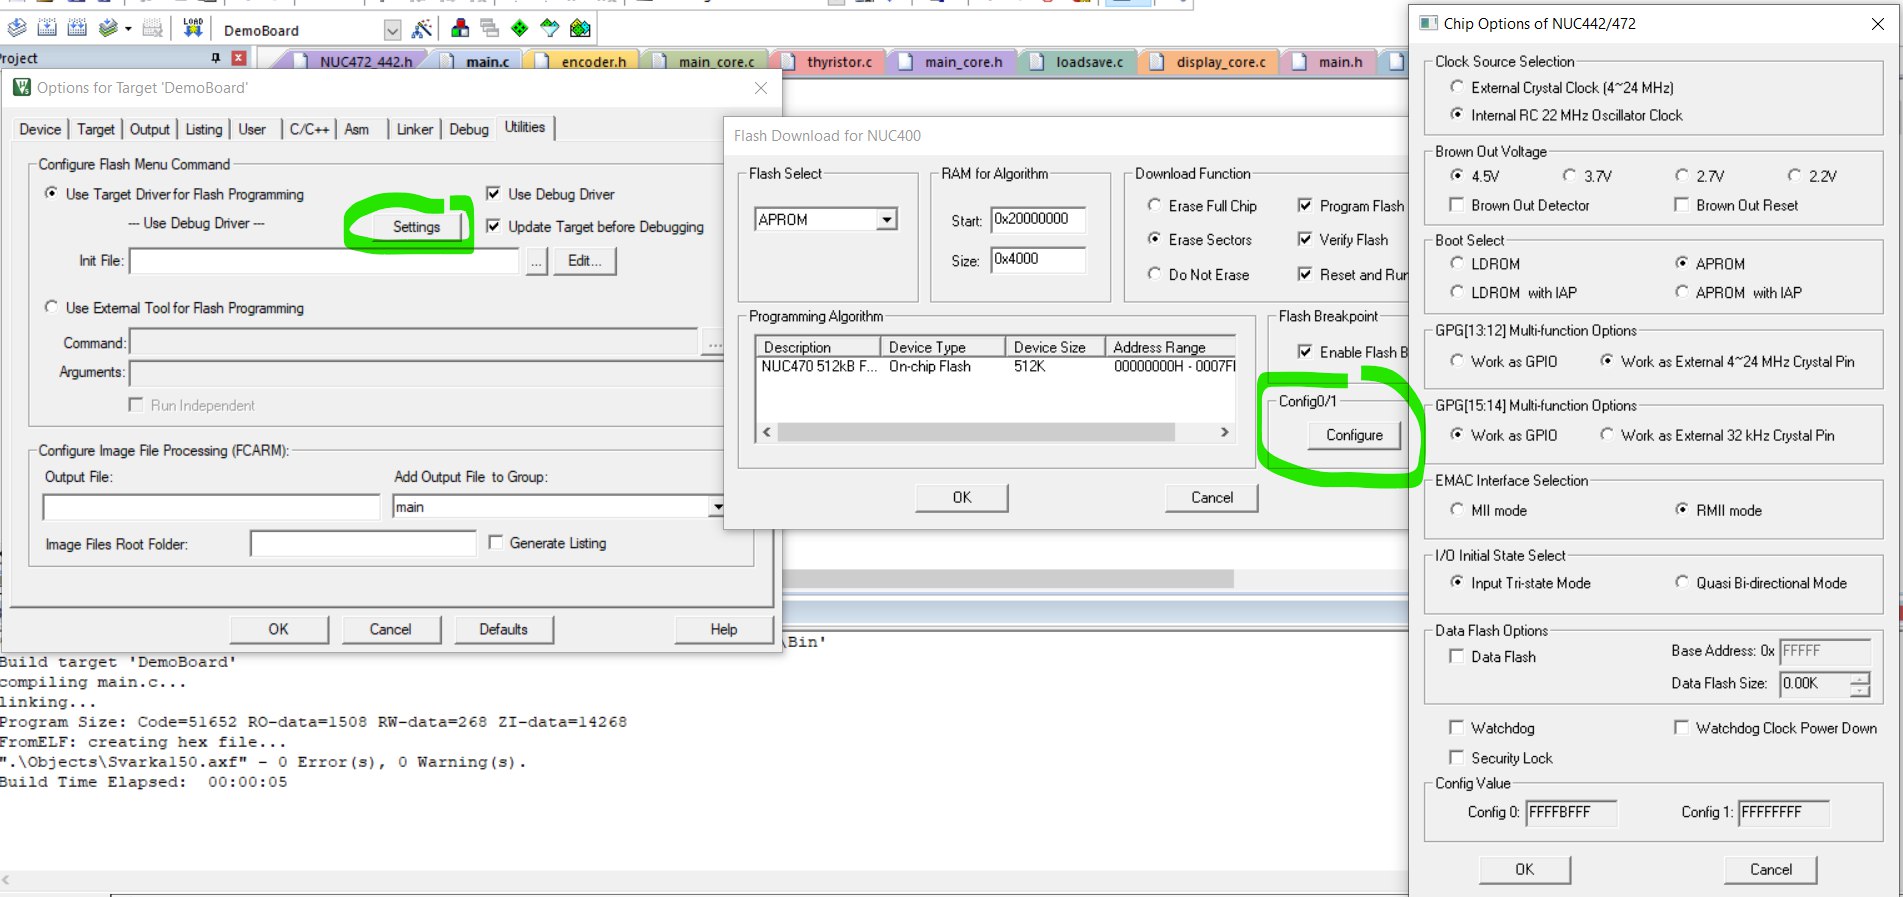Click the Settings button for debug driver
The image size is (1903, 897).
pos(416,227)
